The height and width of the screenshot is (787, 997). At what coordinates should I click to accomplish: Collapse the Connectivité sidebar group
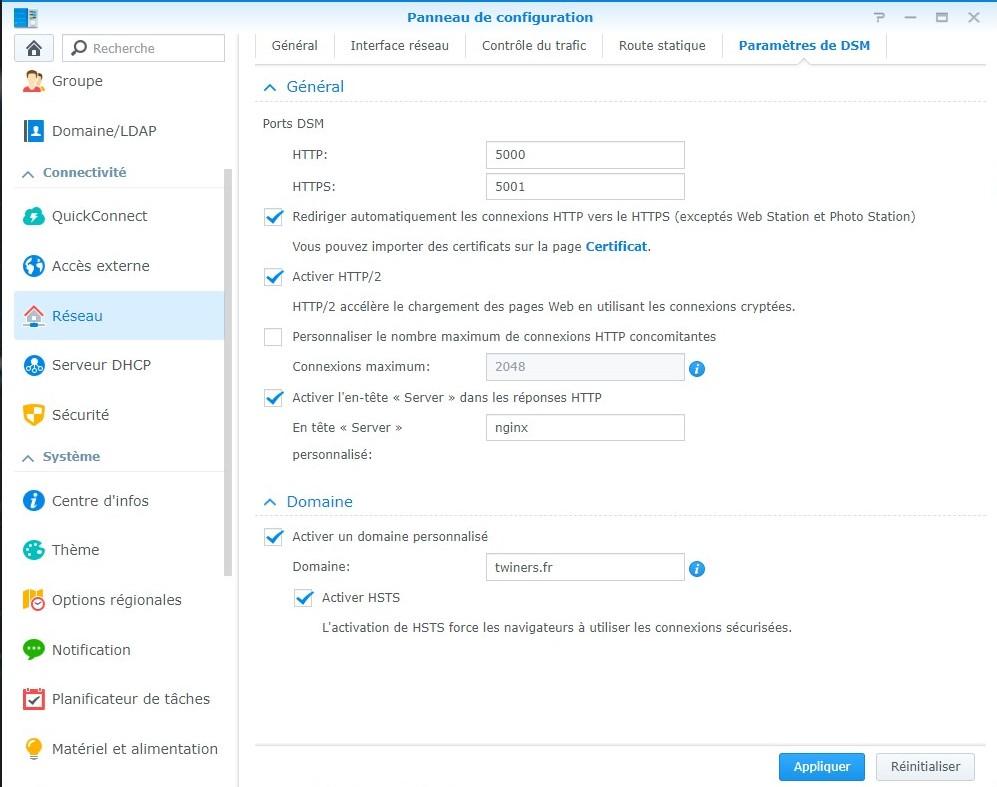pos(27,173)
